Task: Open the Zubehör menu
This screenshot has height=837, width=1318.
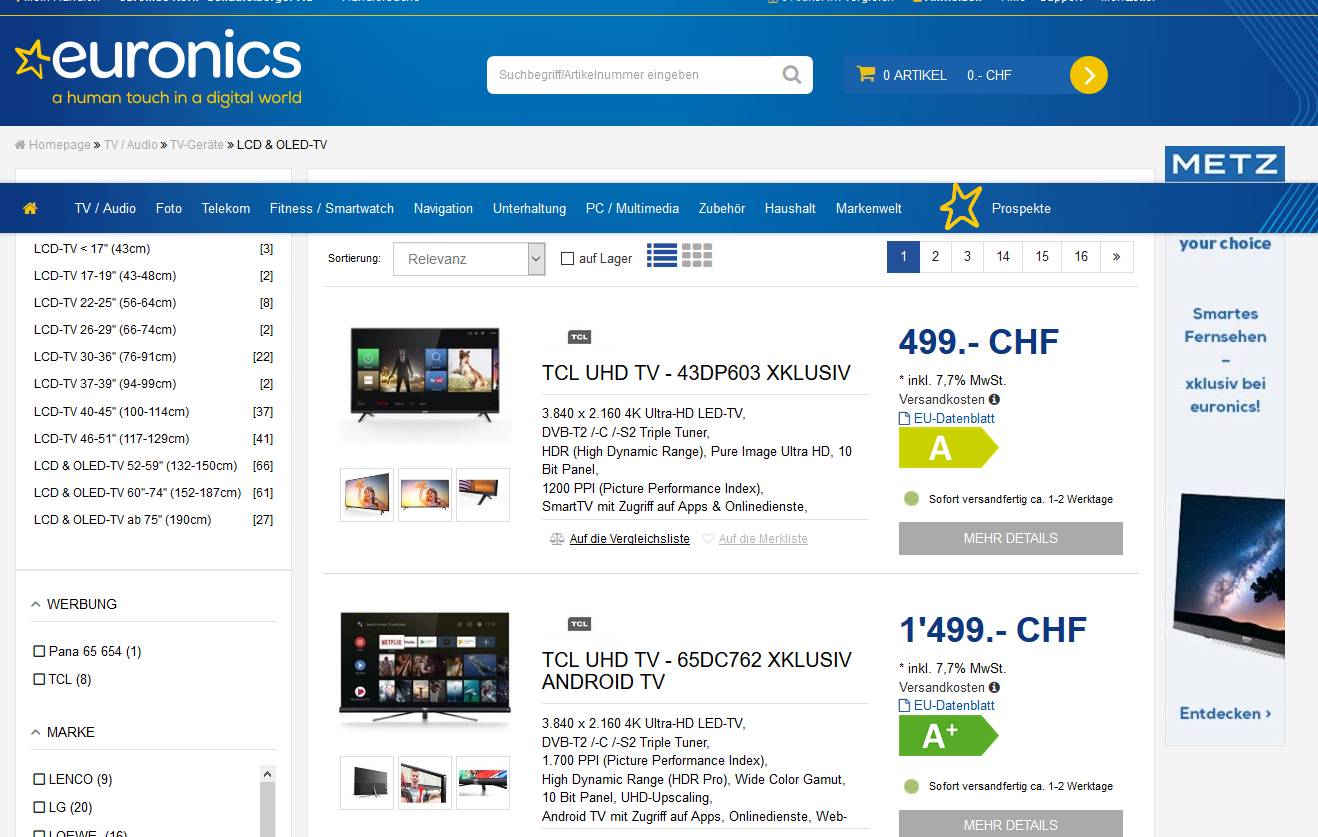Action: [x=722, y=208]
